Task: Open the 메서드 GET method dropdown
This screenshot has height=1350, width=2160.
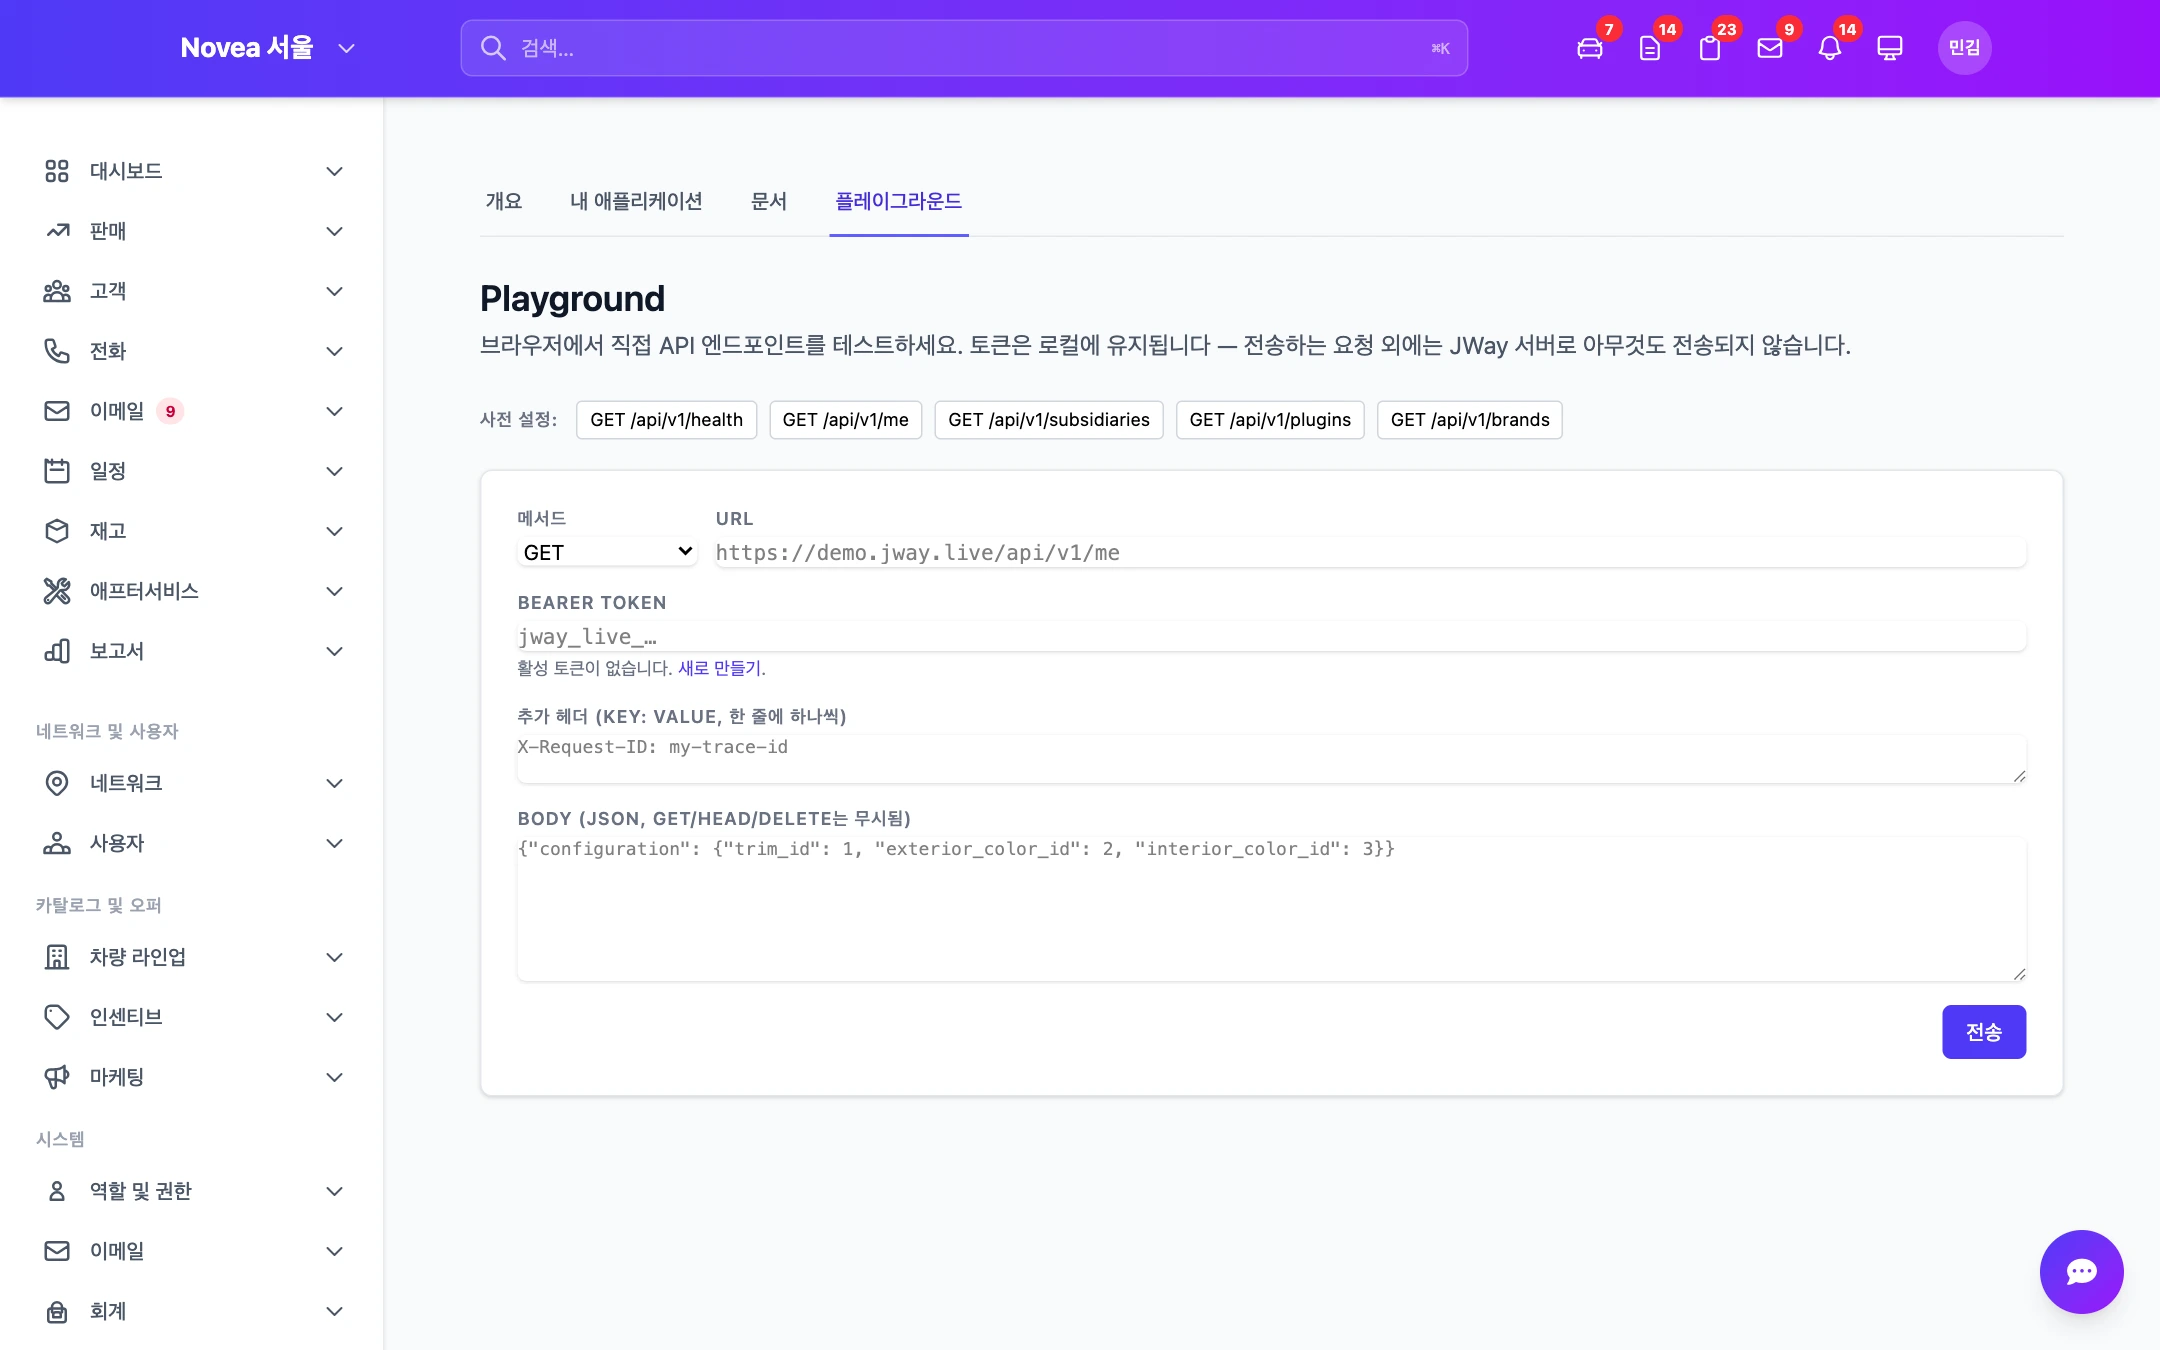Action: point(607,552)
